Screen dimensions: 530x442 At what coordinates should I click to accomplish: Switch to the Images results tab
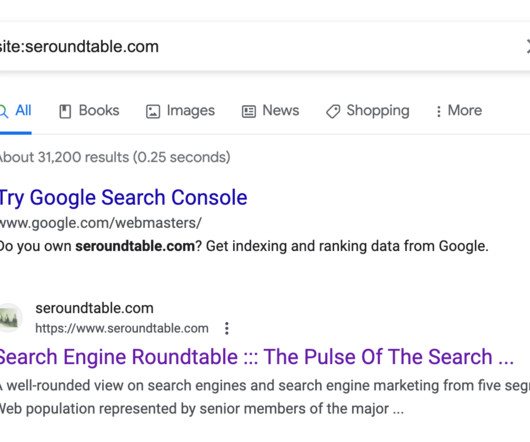tap(180, 110)
